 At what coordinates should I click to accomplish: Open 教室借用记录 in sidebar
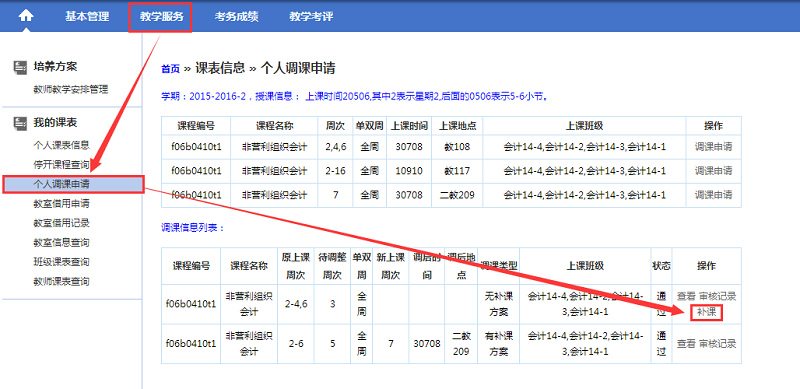(61, 223)
